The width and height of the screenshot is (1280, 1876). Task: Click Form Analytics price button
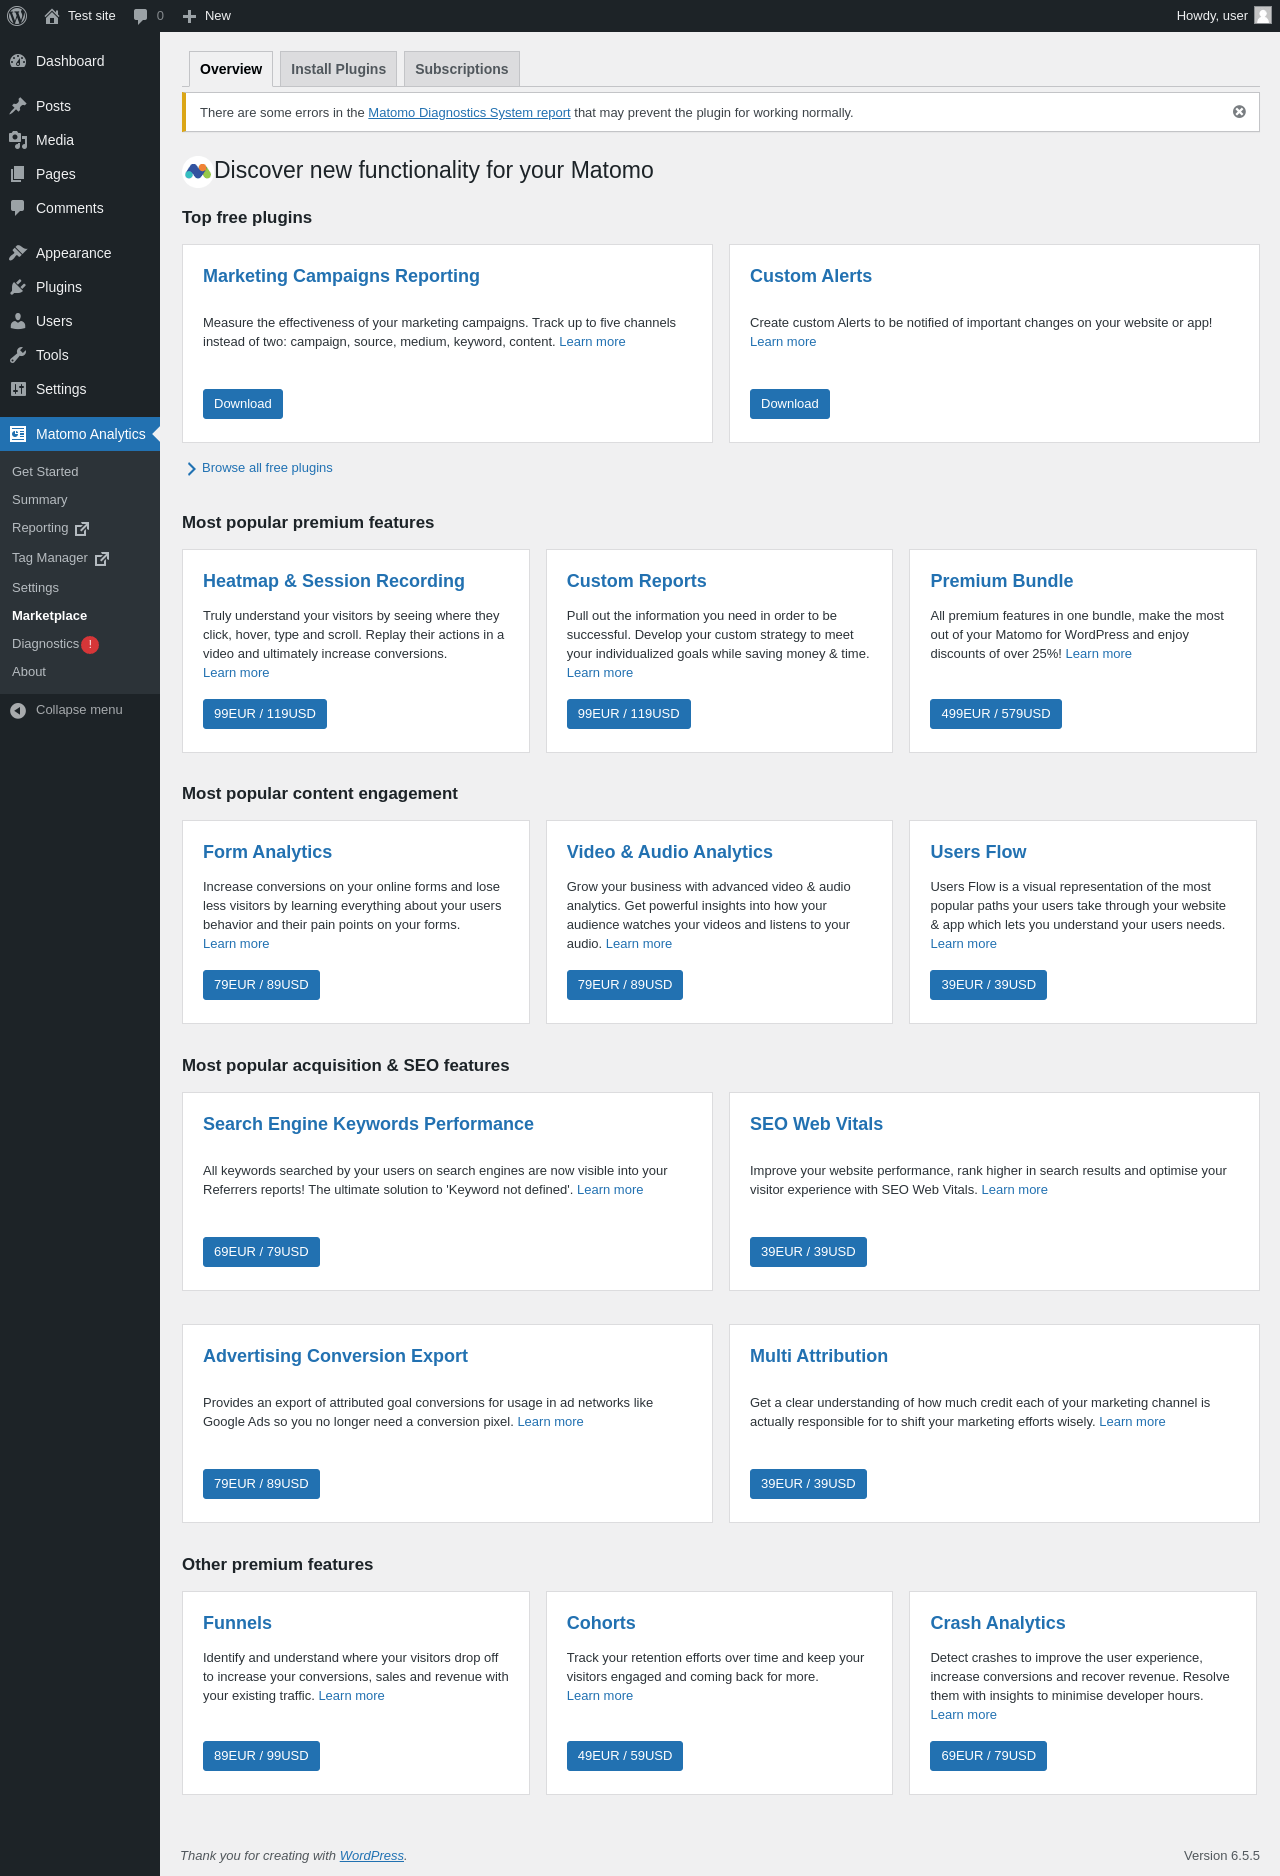pyautogui.click(x=261, y=985)
